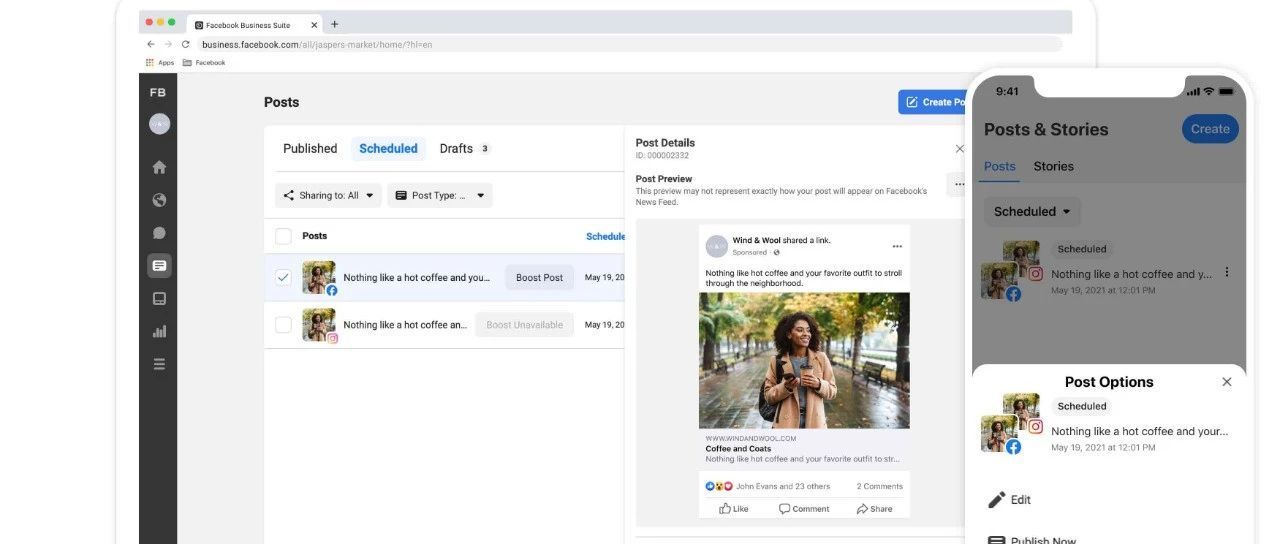Image resolution: width=1280 pixels, height=544 pixels.
Task: Click the FB logo in the sidebar
Action: tap(158, 92)
